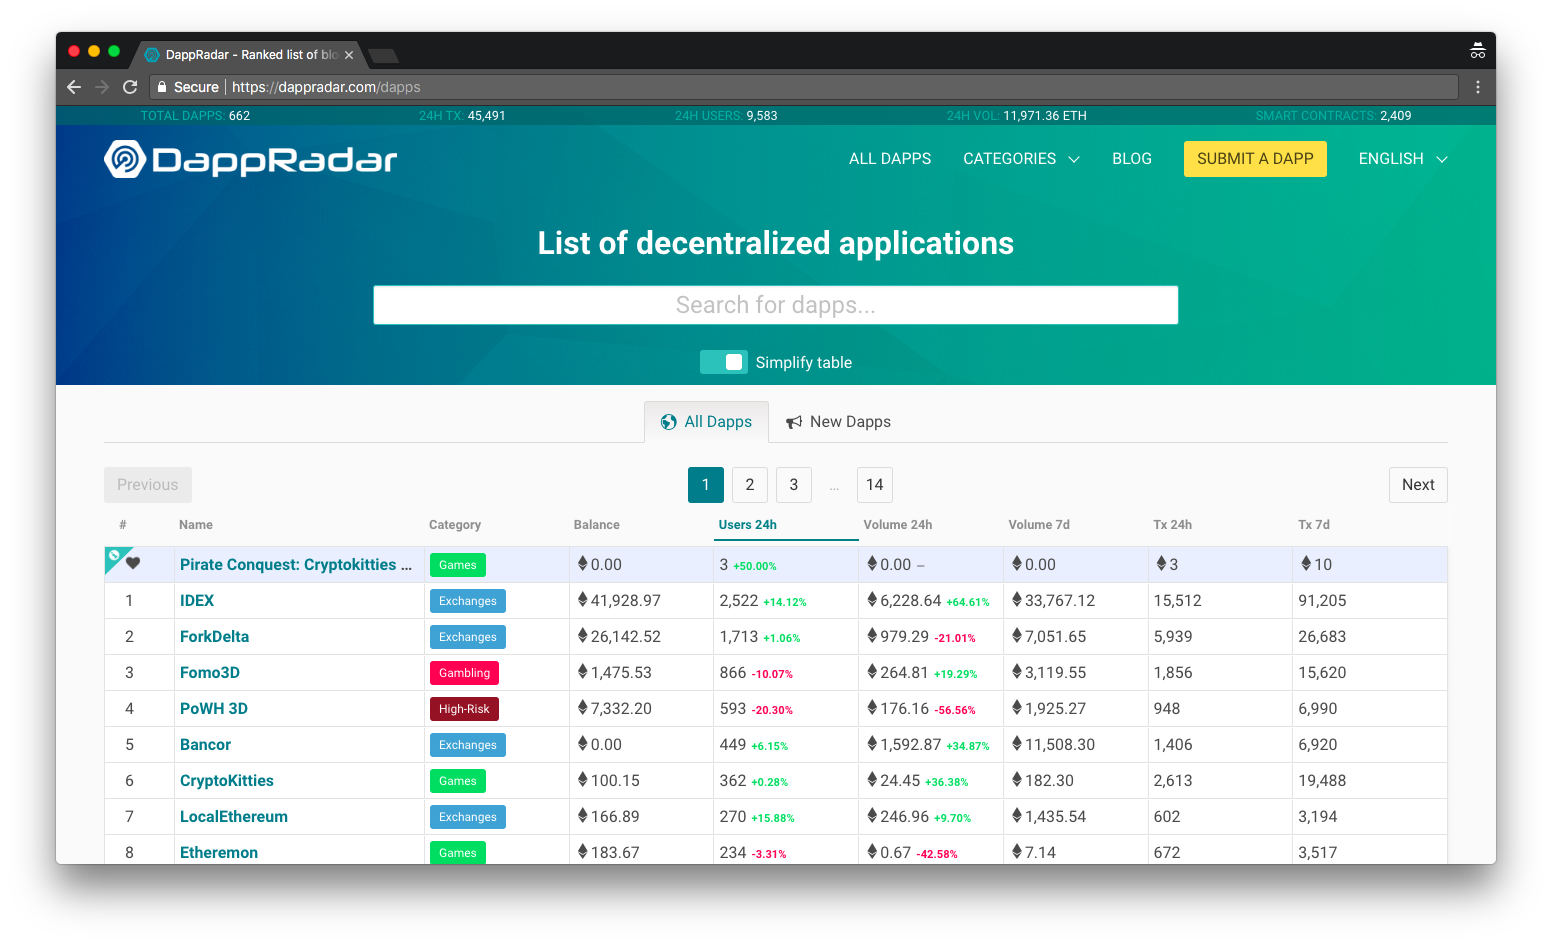Screen dimensions: 1552x944
Task: Go forward in browser history
Action: [x=102, y=87]
